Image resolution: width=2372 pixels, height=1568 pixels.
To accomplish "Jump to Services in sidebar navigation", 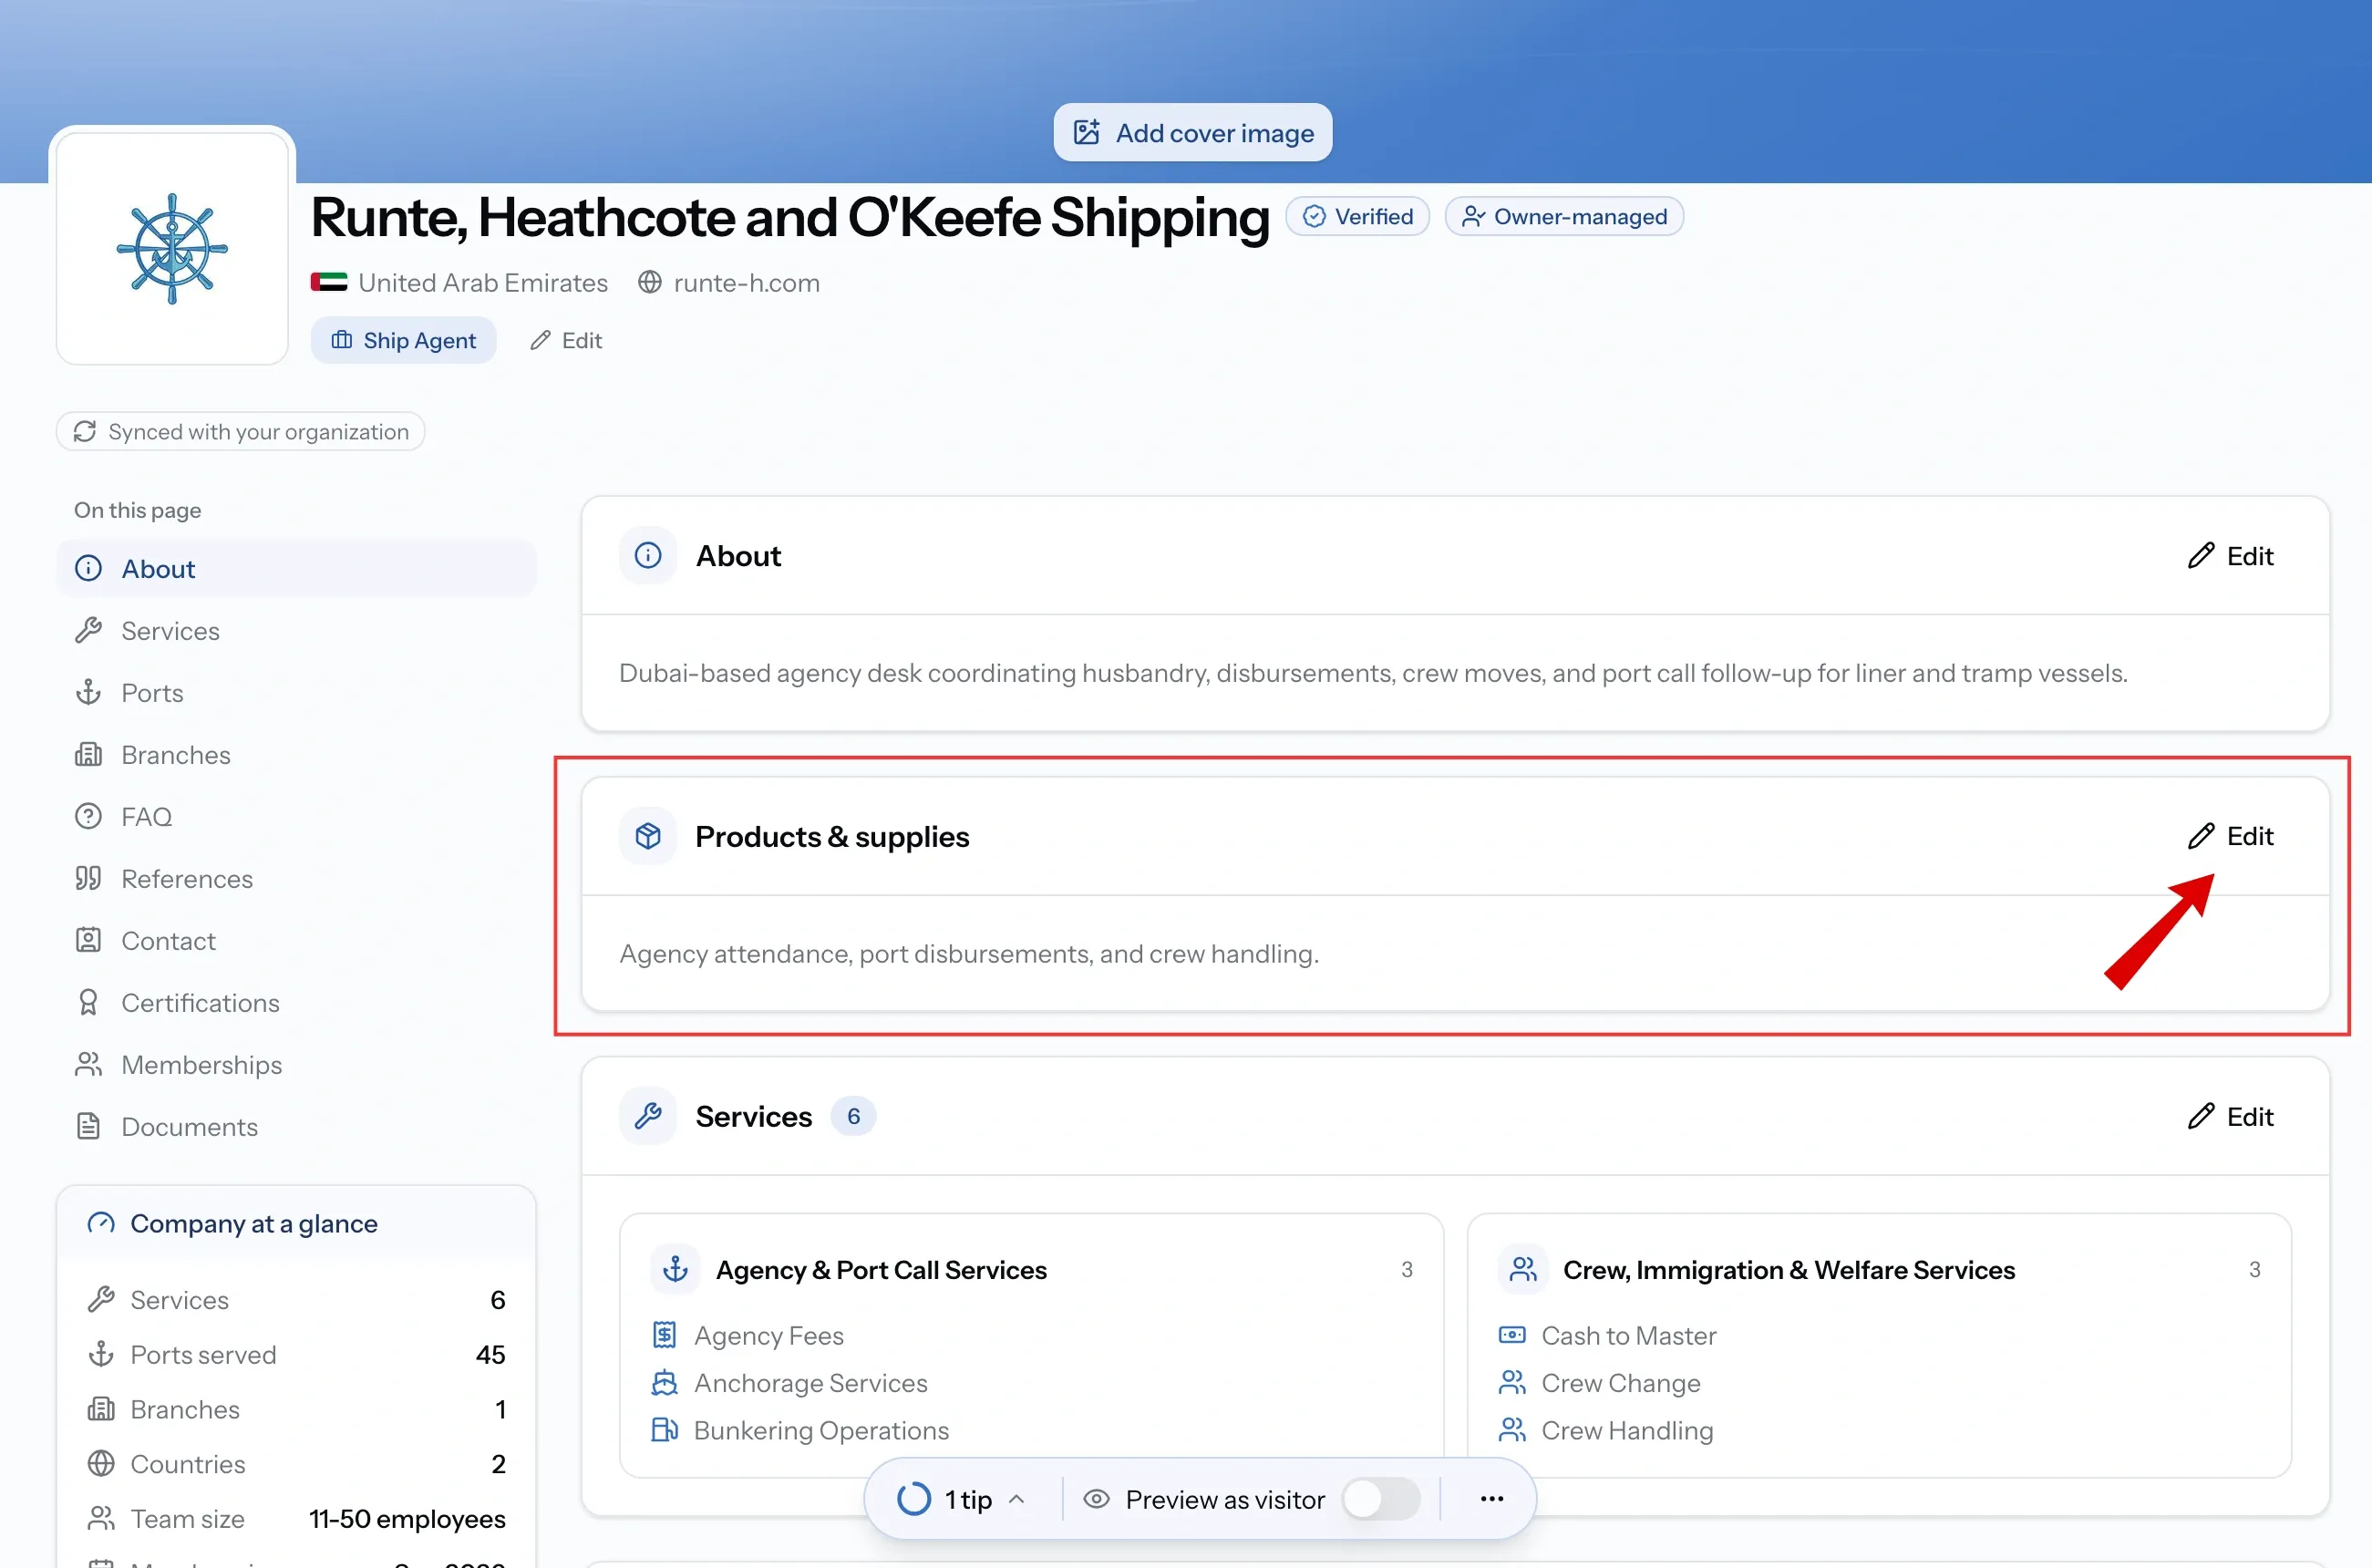I will [297, 631].
